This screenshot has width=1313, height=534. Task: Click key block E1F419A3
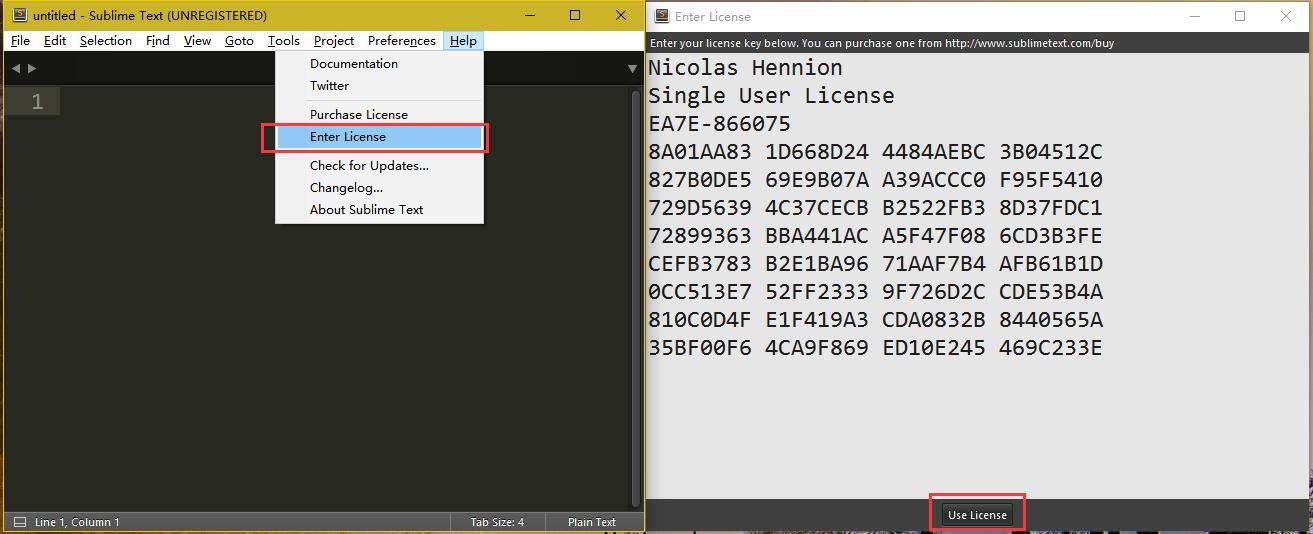click(x=816, y=320)
